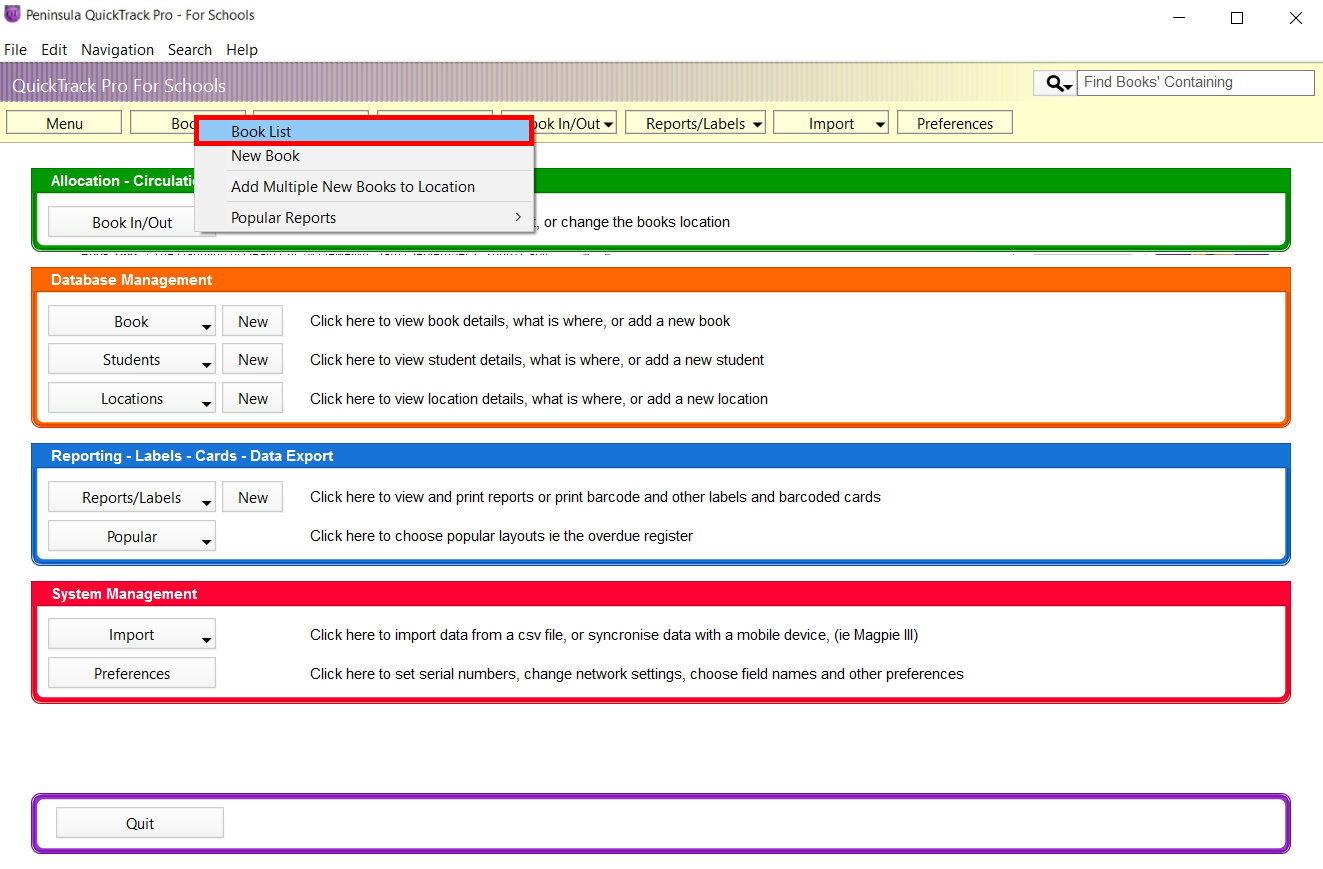
Task: Maximize the QuickTrack Pro window
Action: [x=1237, y=17]
